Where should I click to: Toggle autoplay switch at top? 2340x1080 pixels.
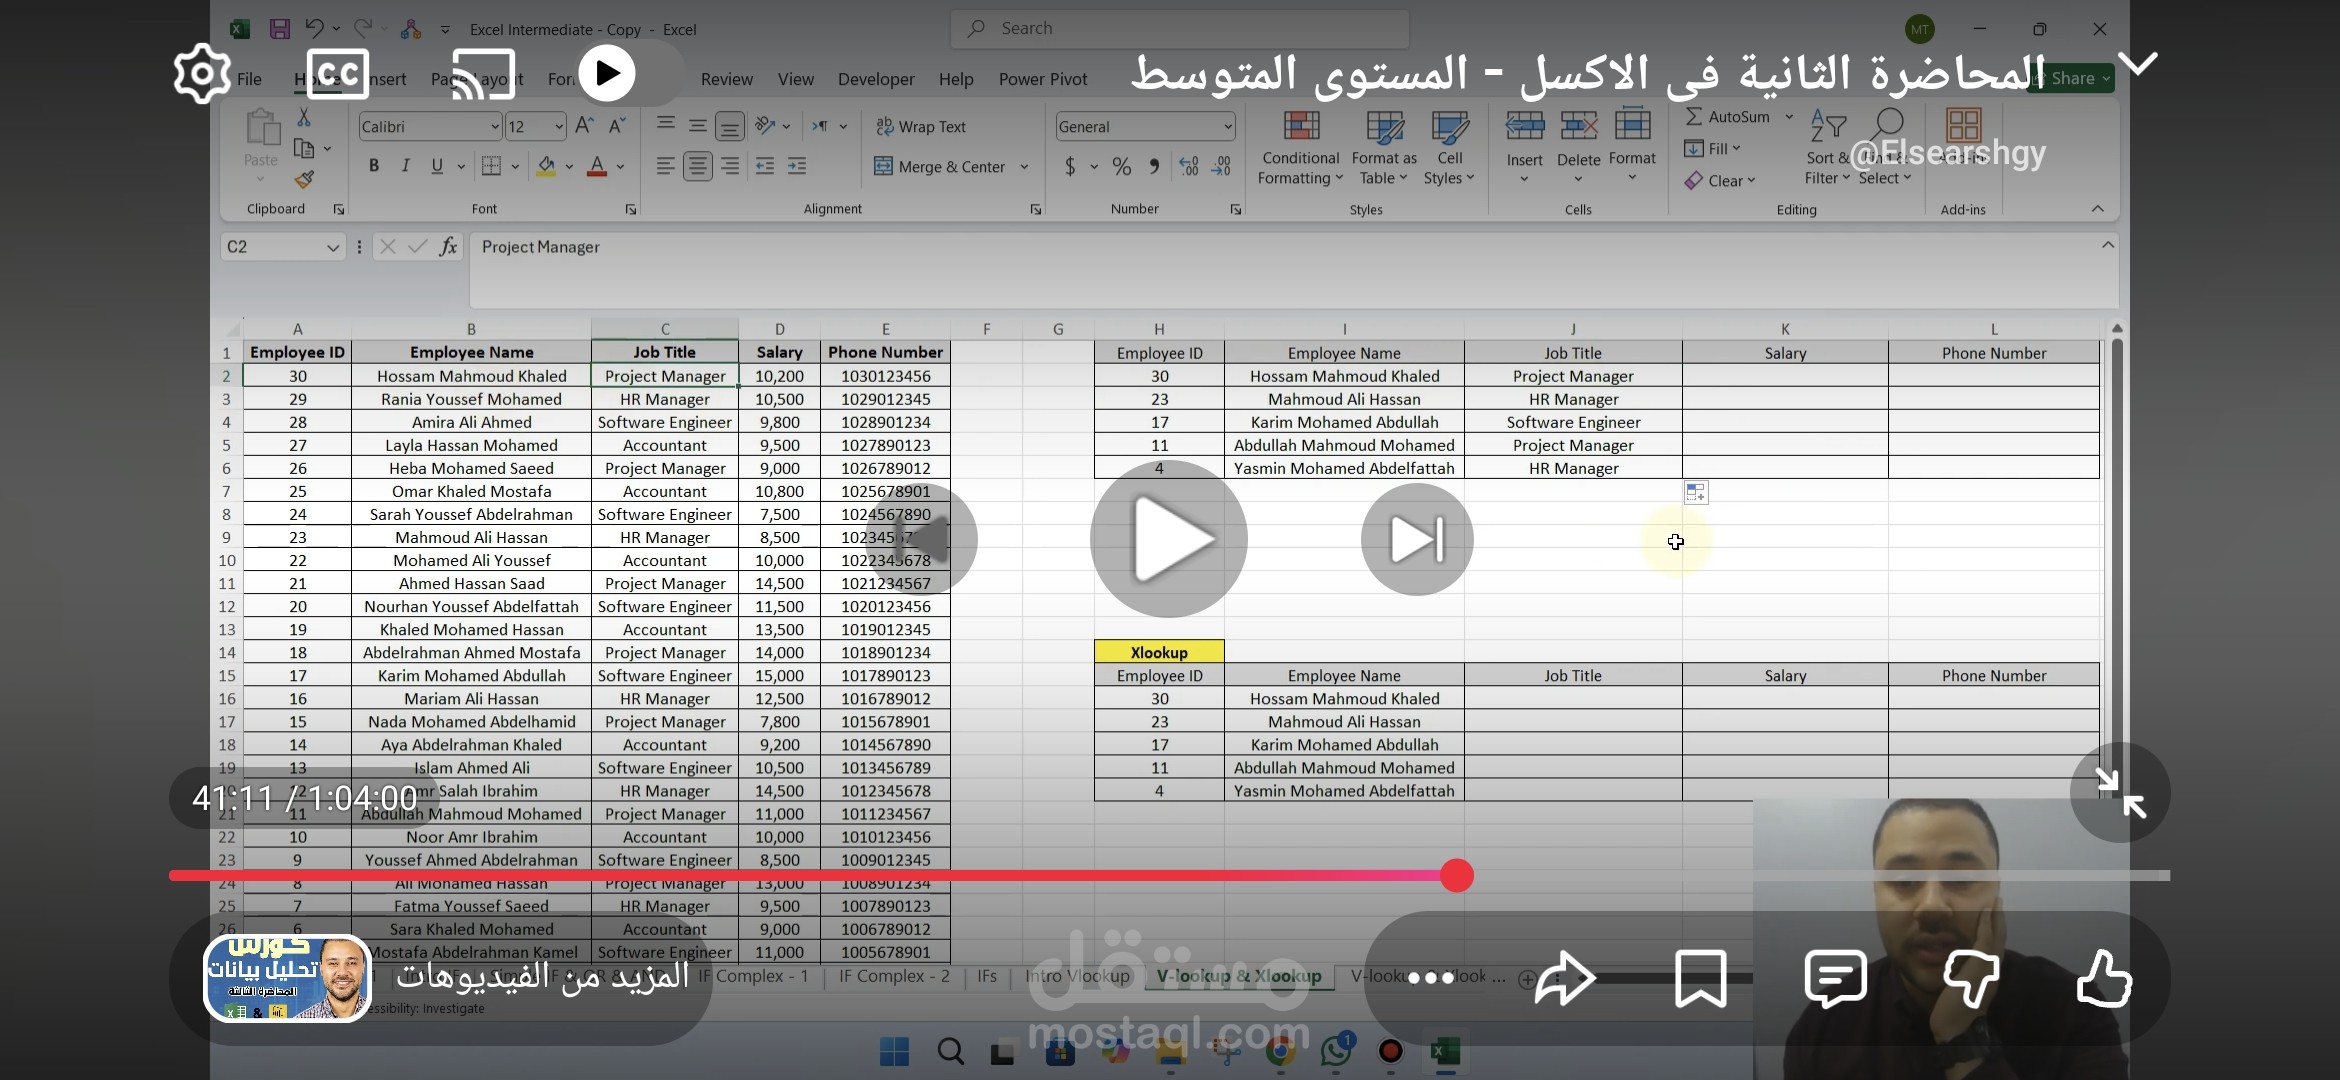[607, 73]
